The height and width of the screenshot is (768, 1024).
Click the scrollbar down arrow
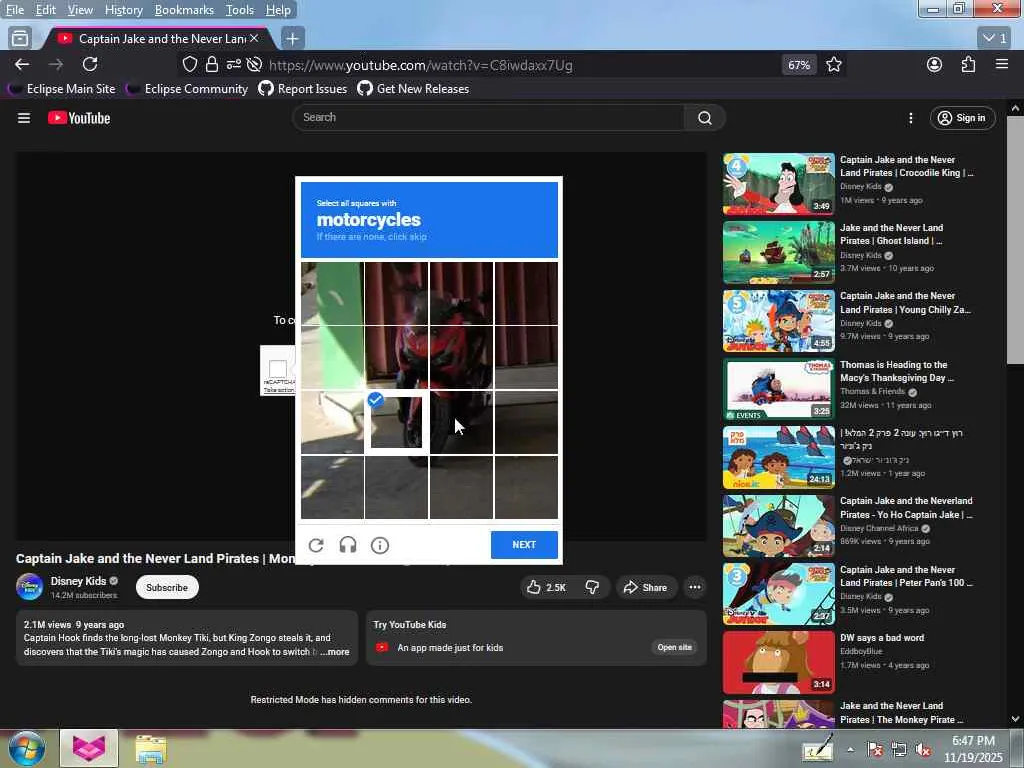1015,719
